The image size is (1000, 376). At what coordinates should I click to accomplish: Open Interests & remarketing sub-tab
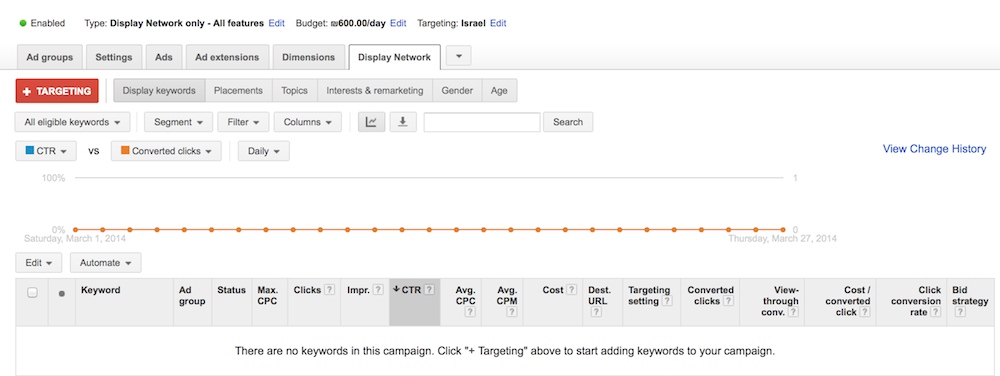click(x=375, y=90)
